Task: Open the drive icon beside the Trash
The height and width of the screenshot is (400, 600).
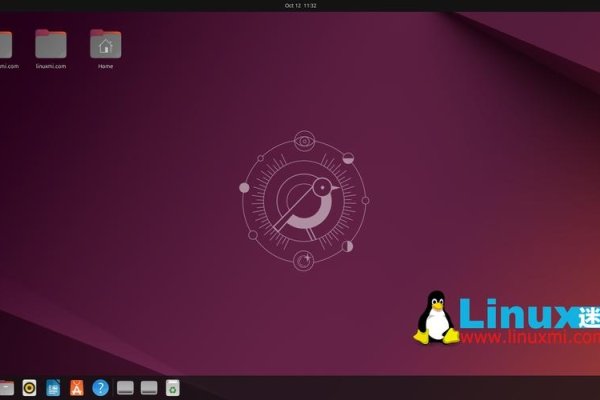Action: 149,388
